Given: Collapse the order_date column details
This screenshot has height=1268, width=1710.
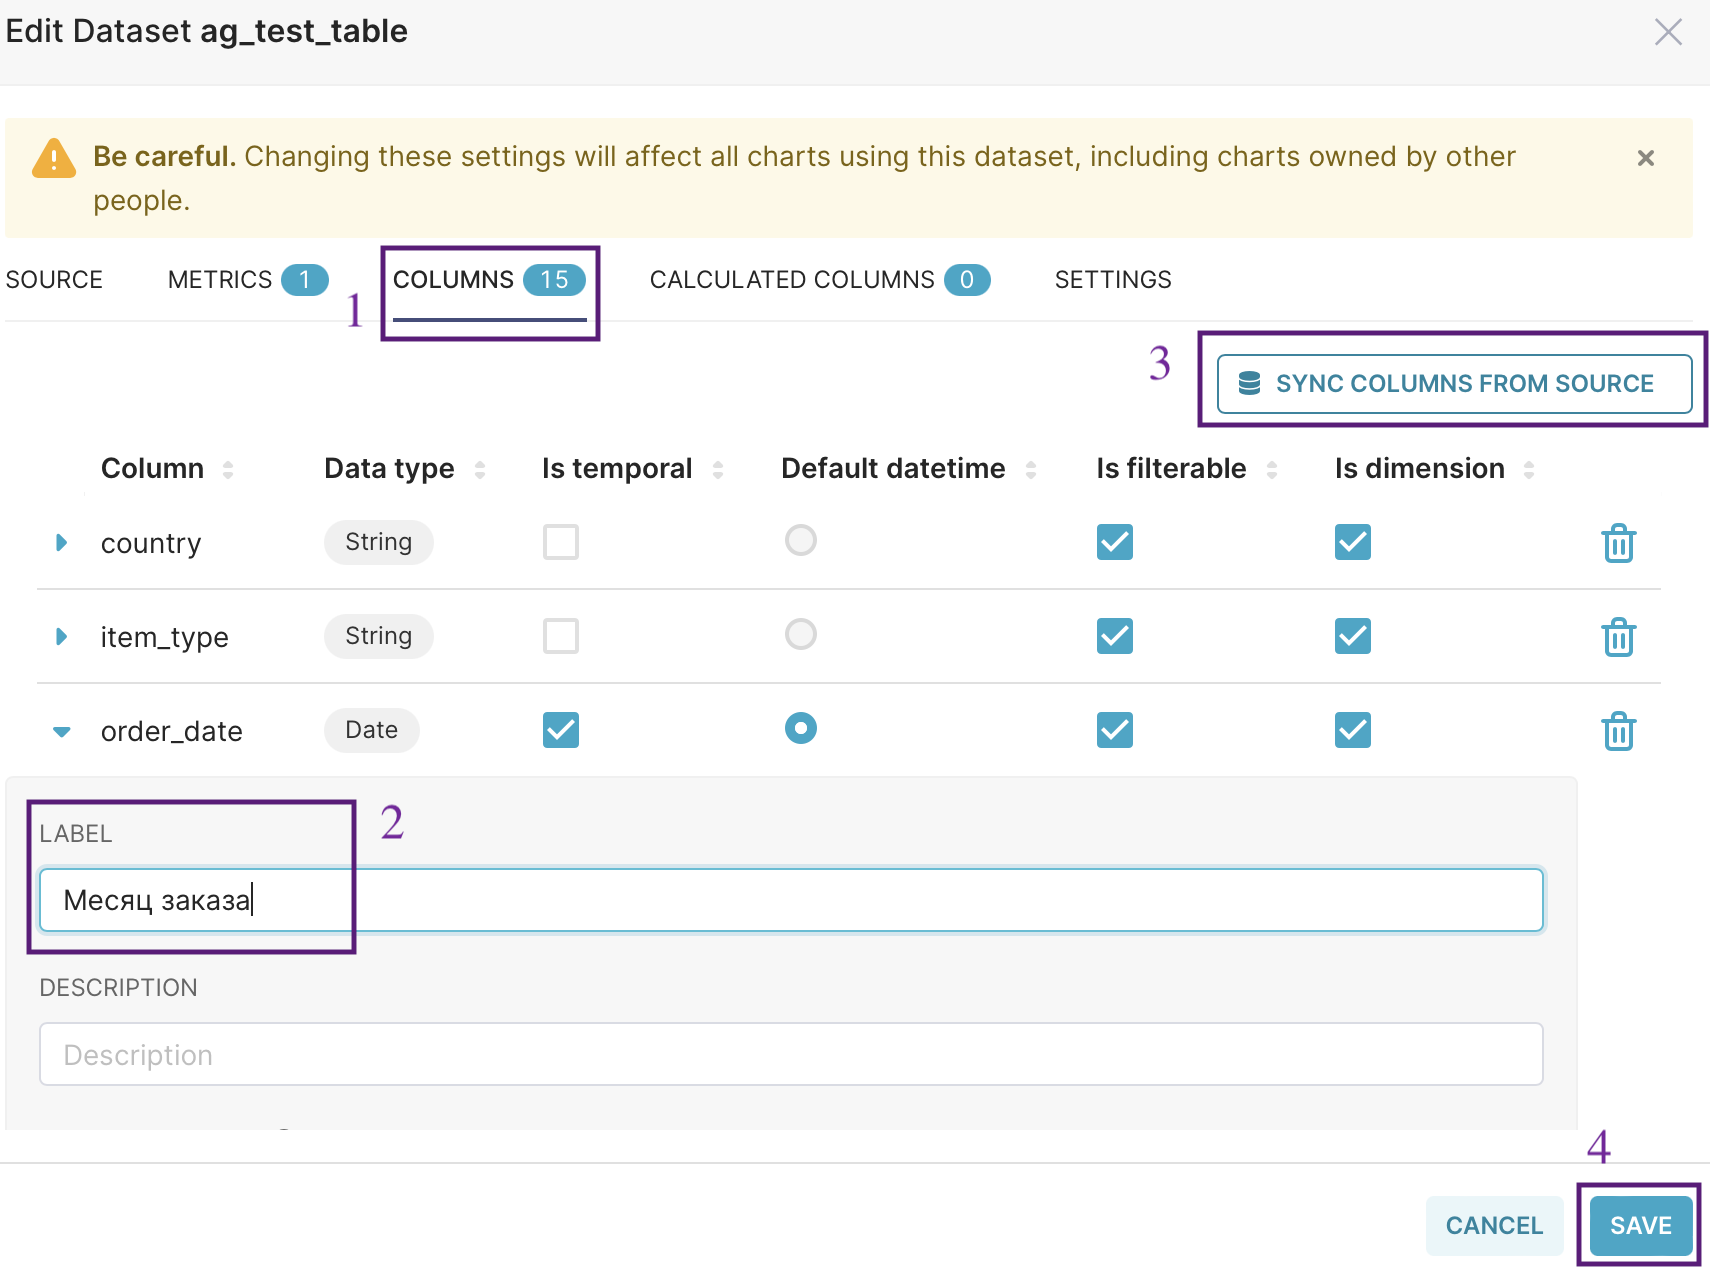Looking at the screenshot, I should [62, 731].
